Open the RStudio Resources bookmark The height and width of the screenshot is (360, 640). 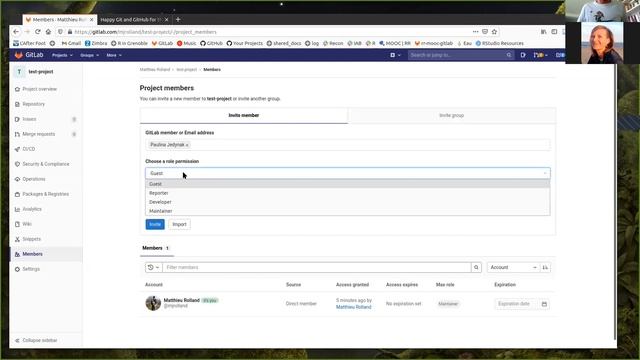tap(500, 43)
